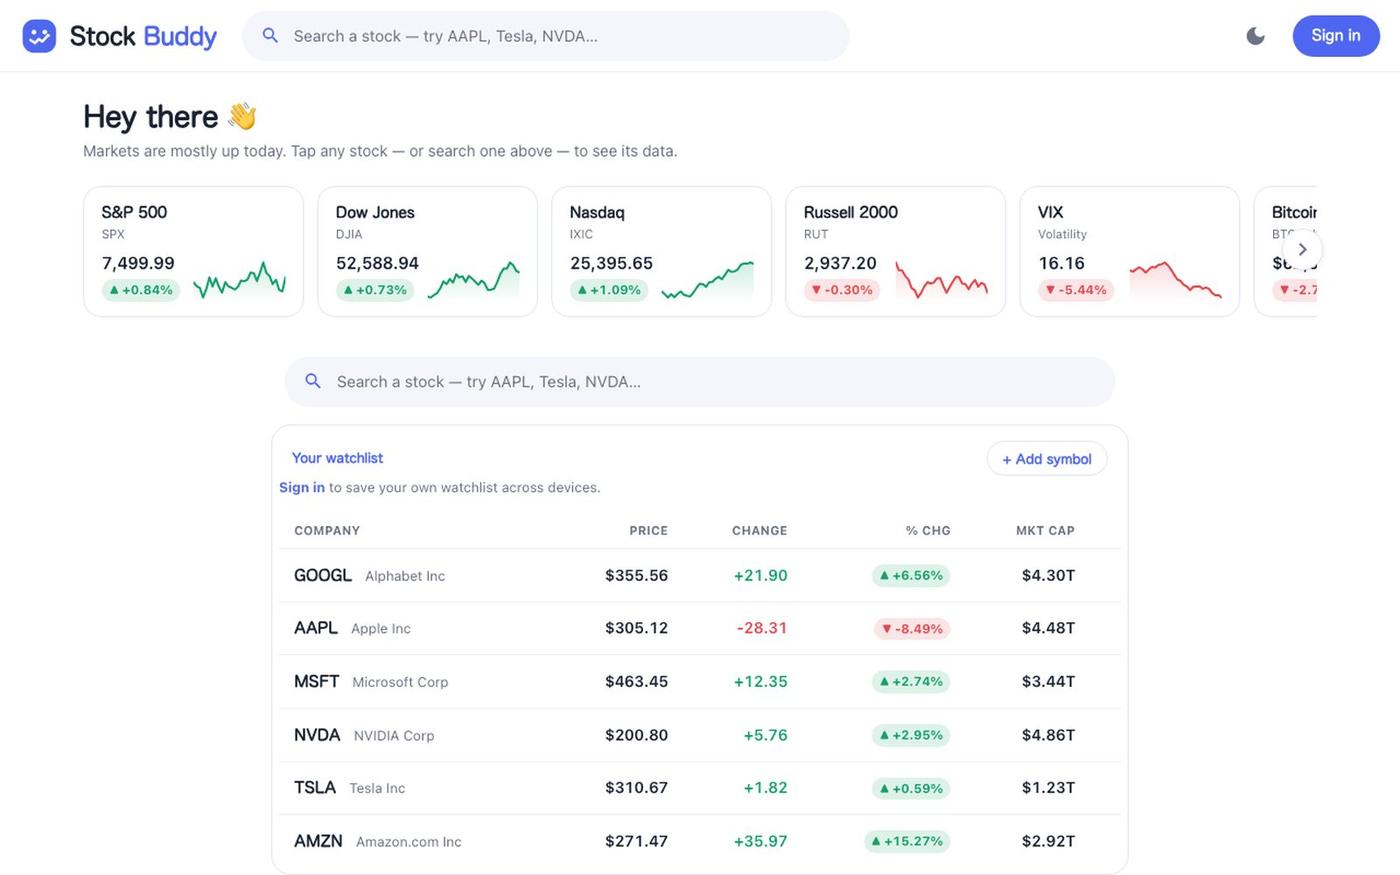Click the Microsoft Corp company name
The width and height of the screenshot is (1400, 875).
click(x=400, y=682)
